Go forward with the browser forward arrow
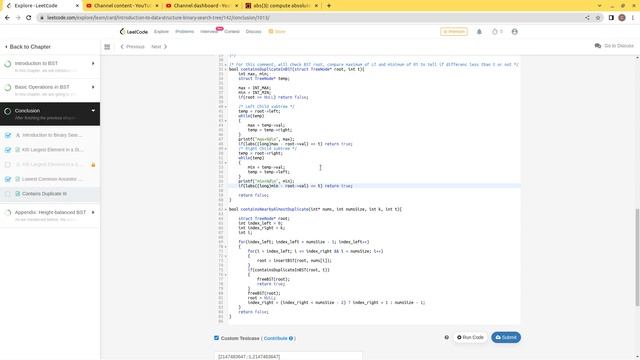640x360 pixels. click(18, 18)
